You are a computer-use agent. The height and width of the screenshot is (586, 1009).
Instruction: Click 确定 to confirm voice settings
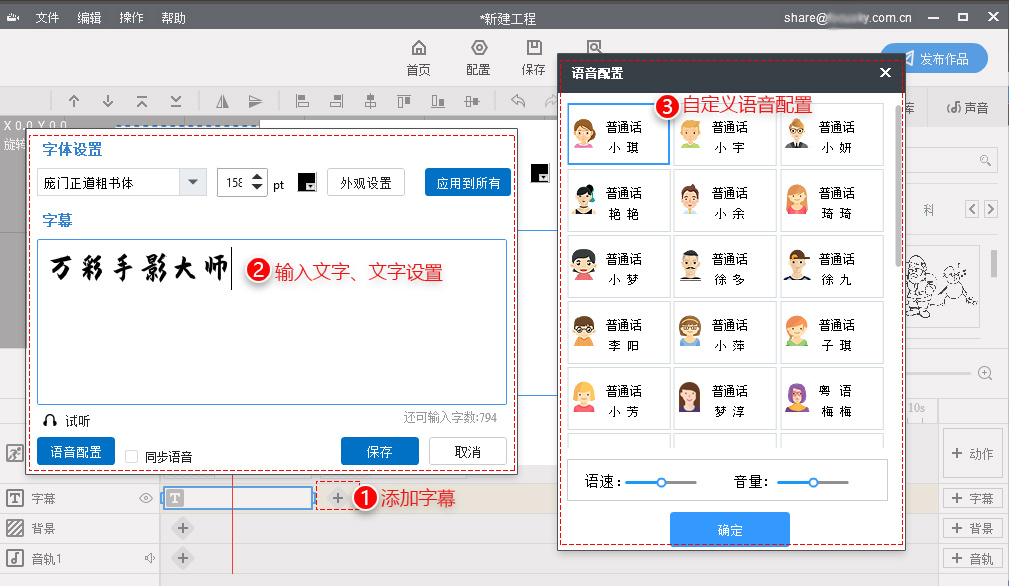(729, 528)
